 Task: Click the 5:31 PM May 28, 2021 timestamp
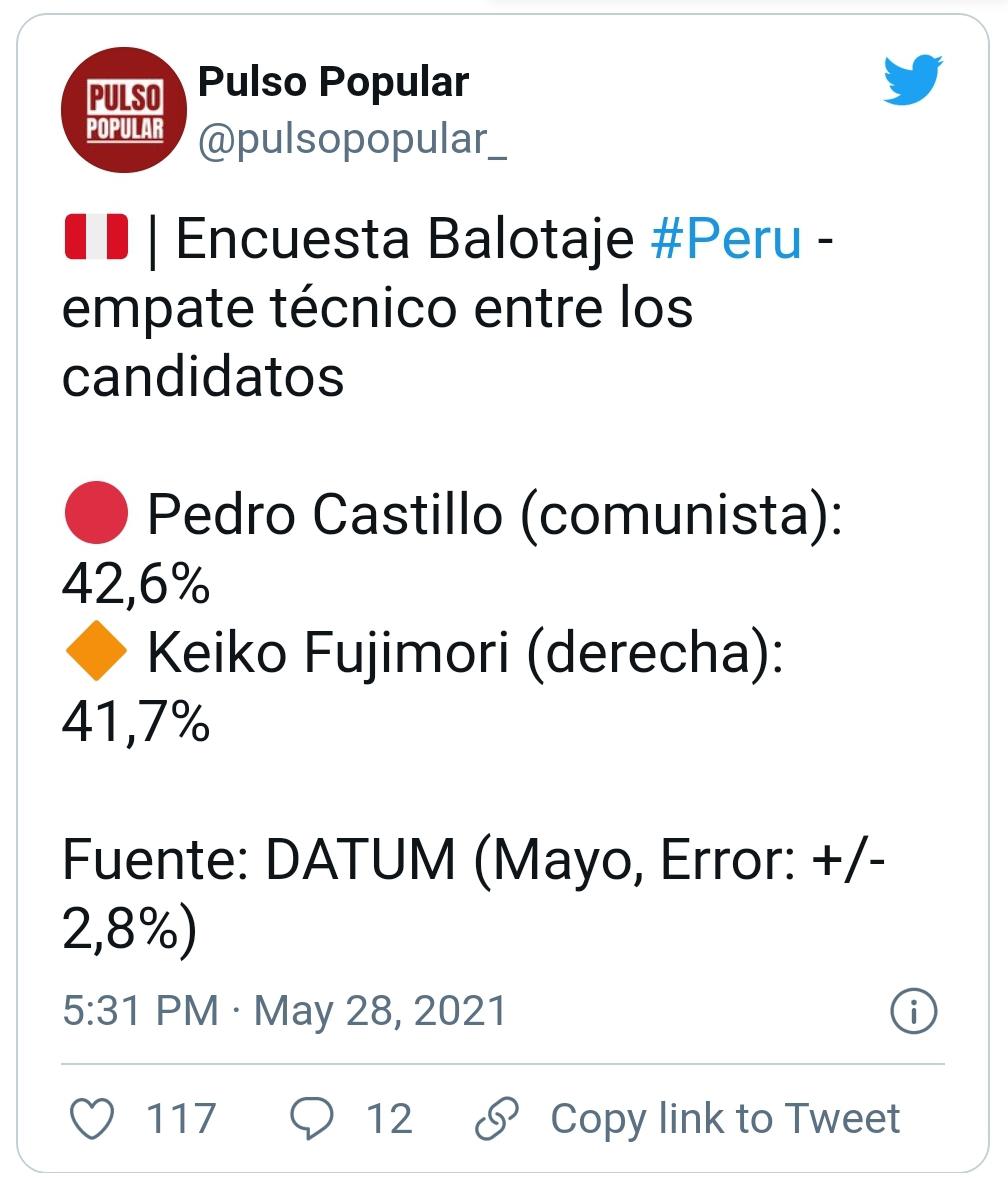click(x=284, y=1011)
